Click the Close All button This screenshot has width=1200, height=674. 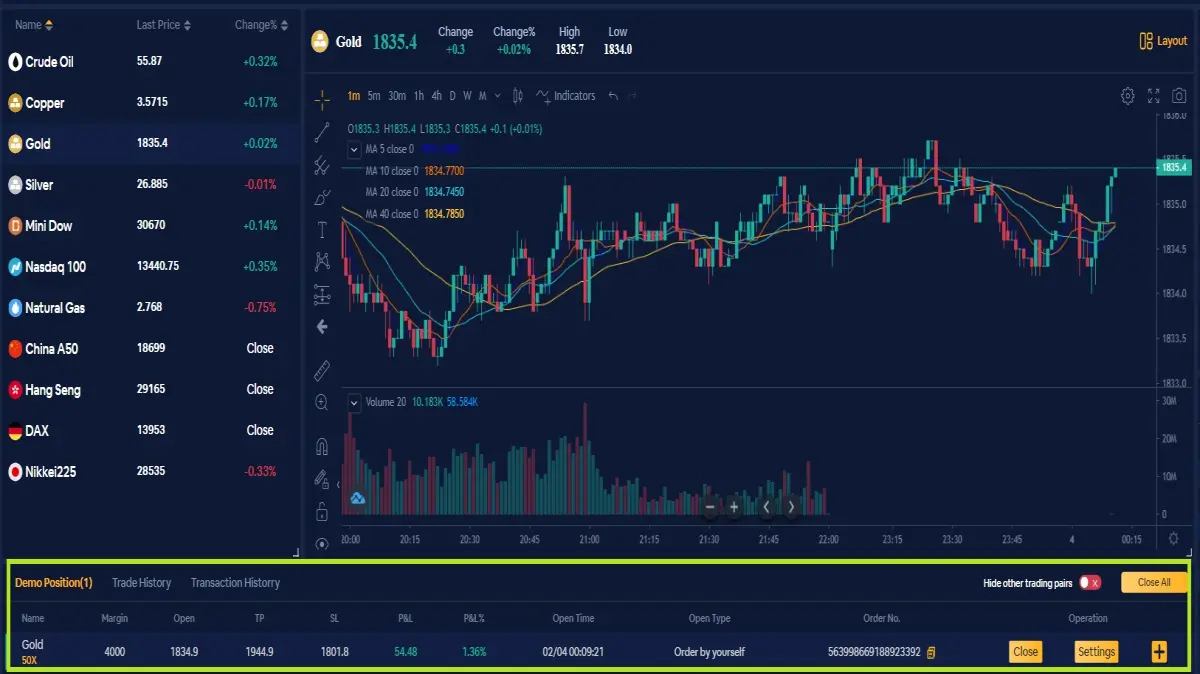[1154, 582]
